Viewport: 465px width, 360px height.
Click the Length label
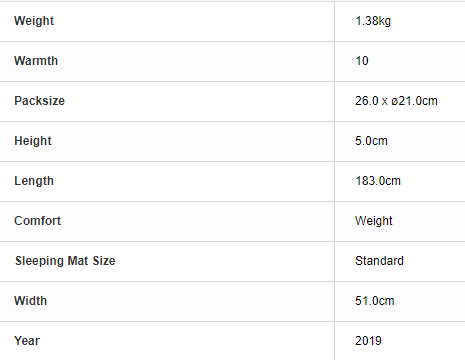tap(34, 181)
